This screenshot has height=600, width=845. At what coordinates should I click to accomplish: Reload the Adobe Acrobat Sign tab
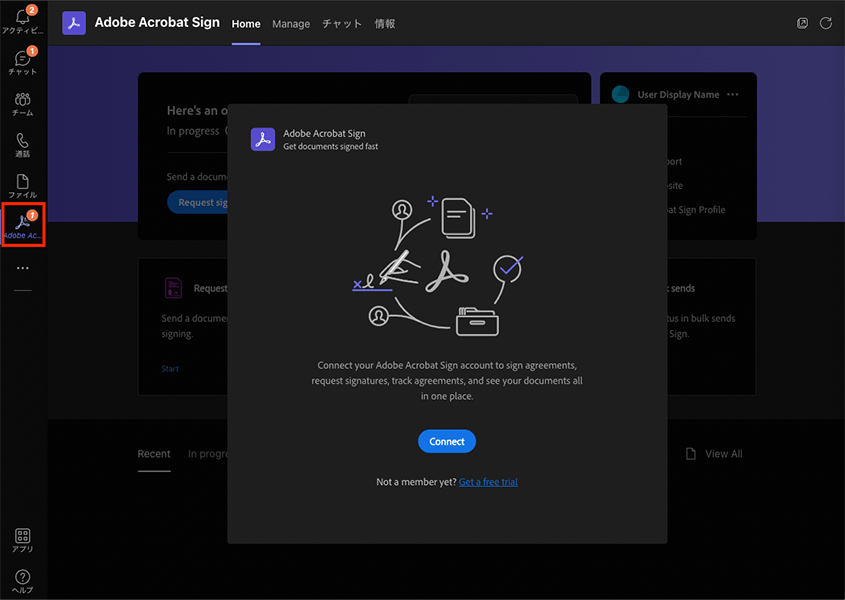(x=826, y=23)
